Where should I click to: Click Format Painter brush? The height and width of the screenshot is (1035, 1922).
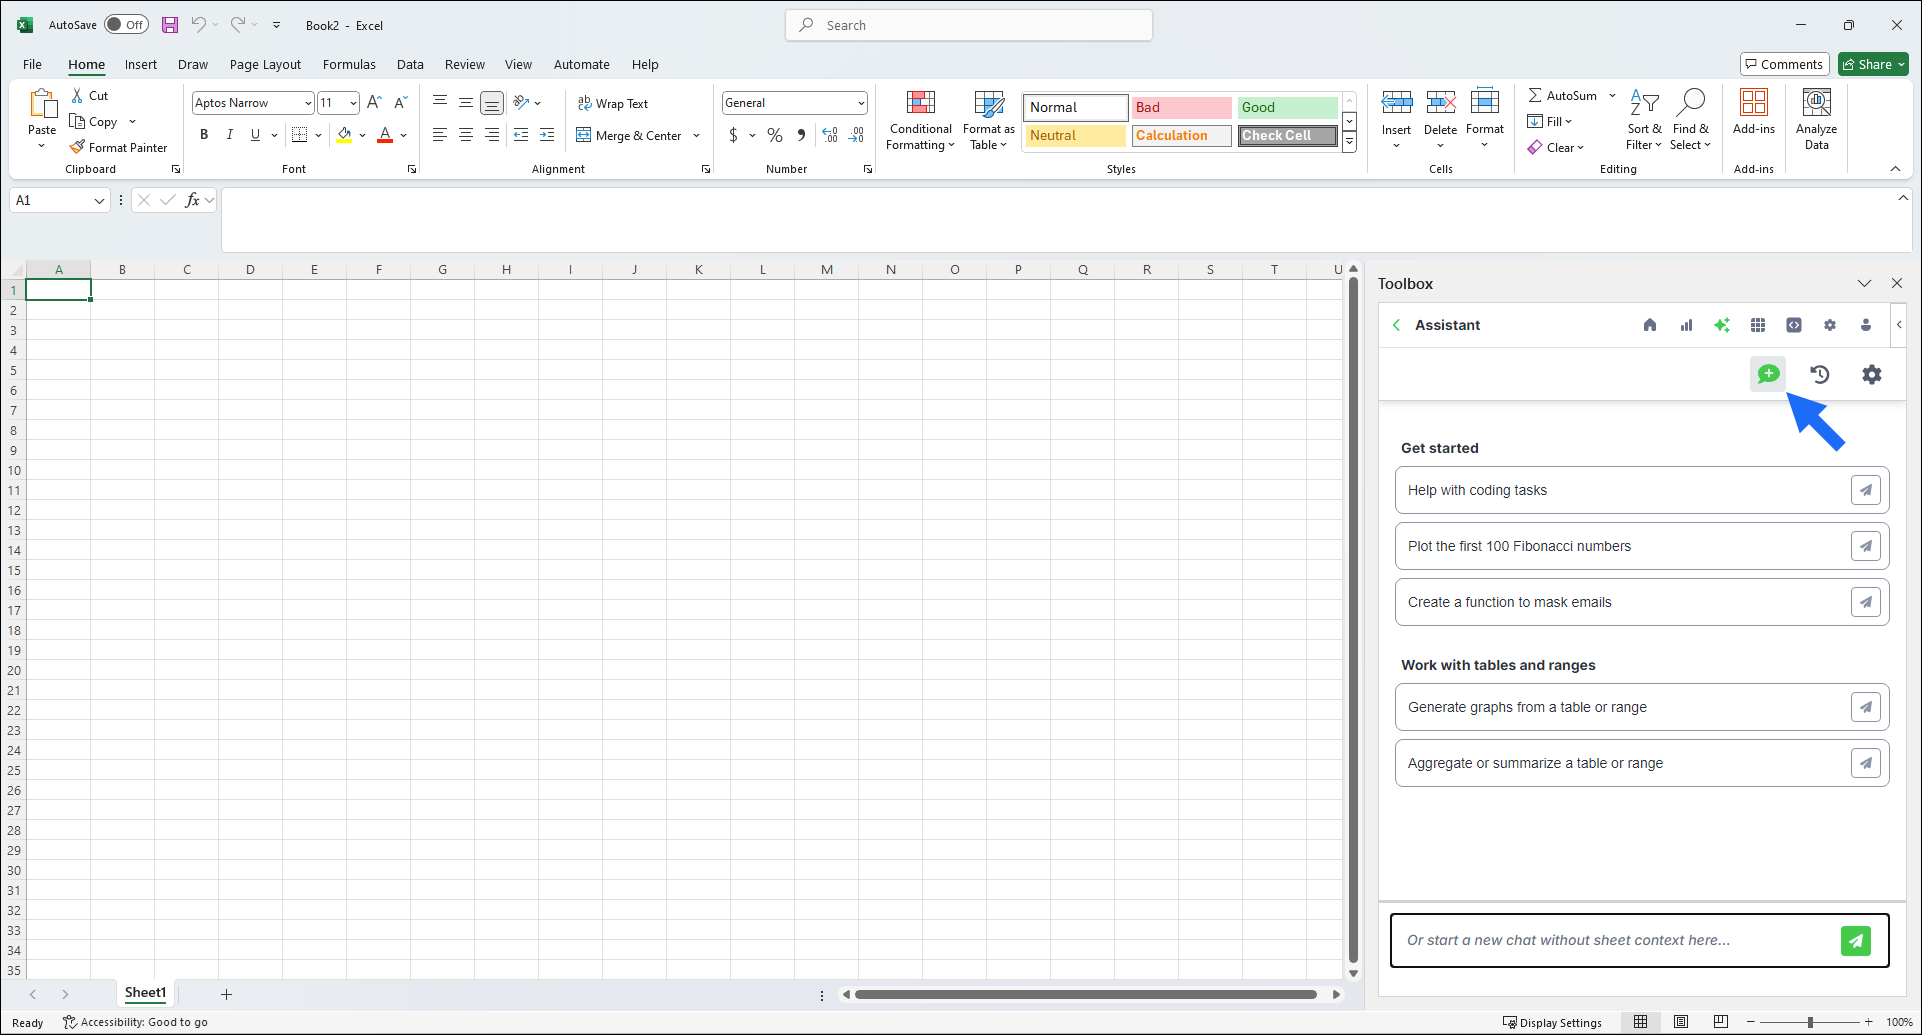119,148
